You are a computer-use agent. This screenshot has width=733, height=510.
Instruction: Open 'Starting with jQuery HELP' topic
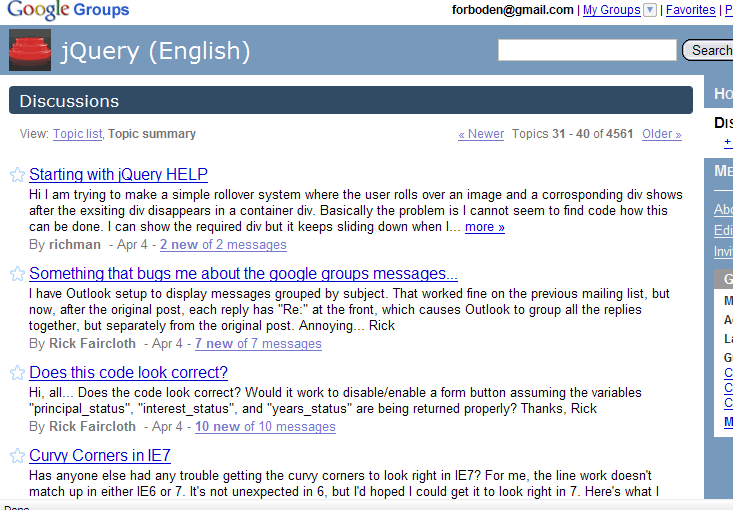coord(118,174)
